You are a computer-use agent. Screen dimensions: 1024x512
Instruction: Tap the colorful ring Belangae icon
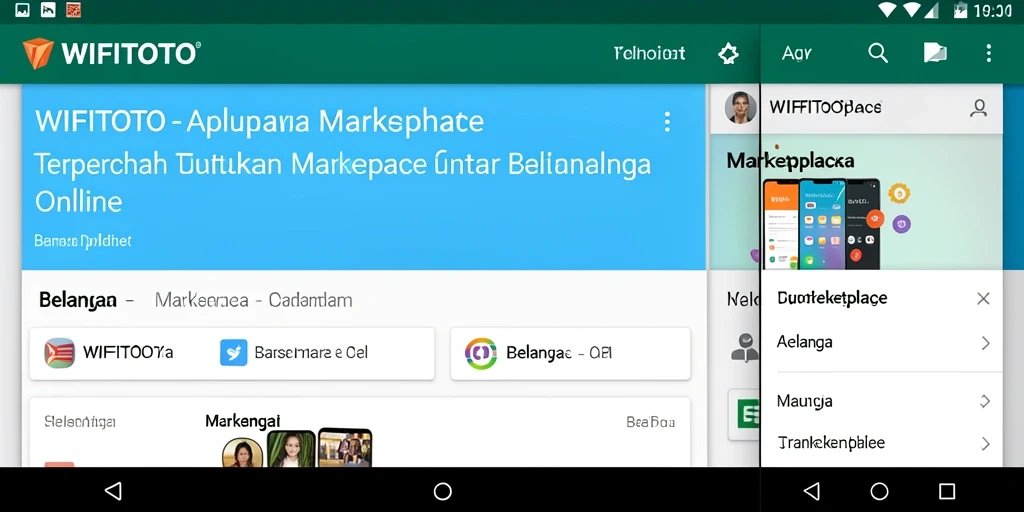point(481,353)
